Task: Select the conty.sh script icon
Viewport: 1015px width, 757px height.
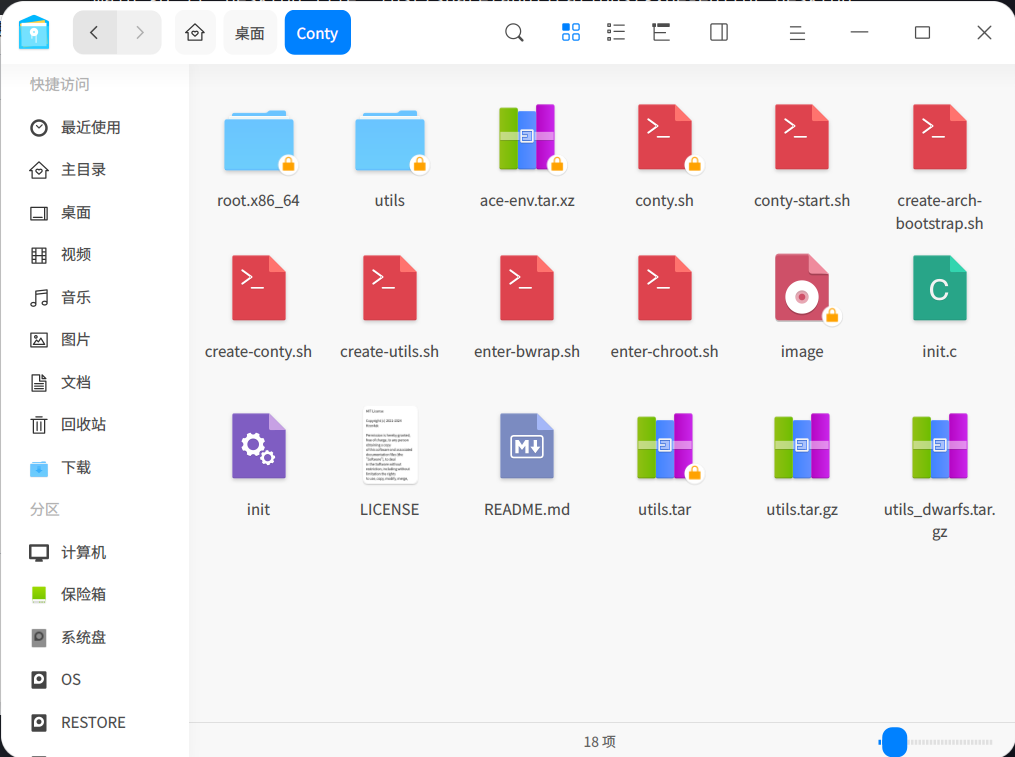Action: 665,137
